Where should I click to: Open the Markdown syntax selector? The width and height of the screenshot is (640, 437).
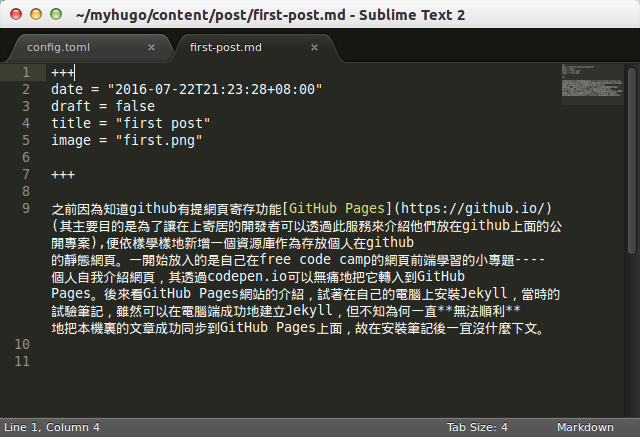coord(585,427)
